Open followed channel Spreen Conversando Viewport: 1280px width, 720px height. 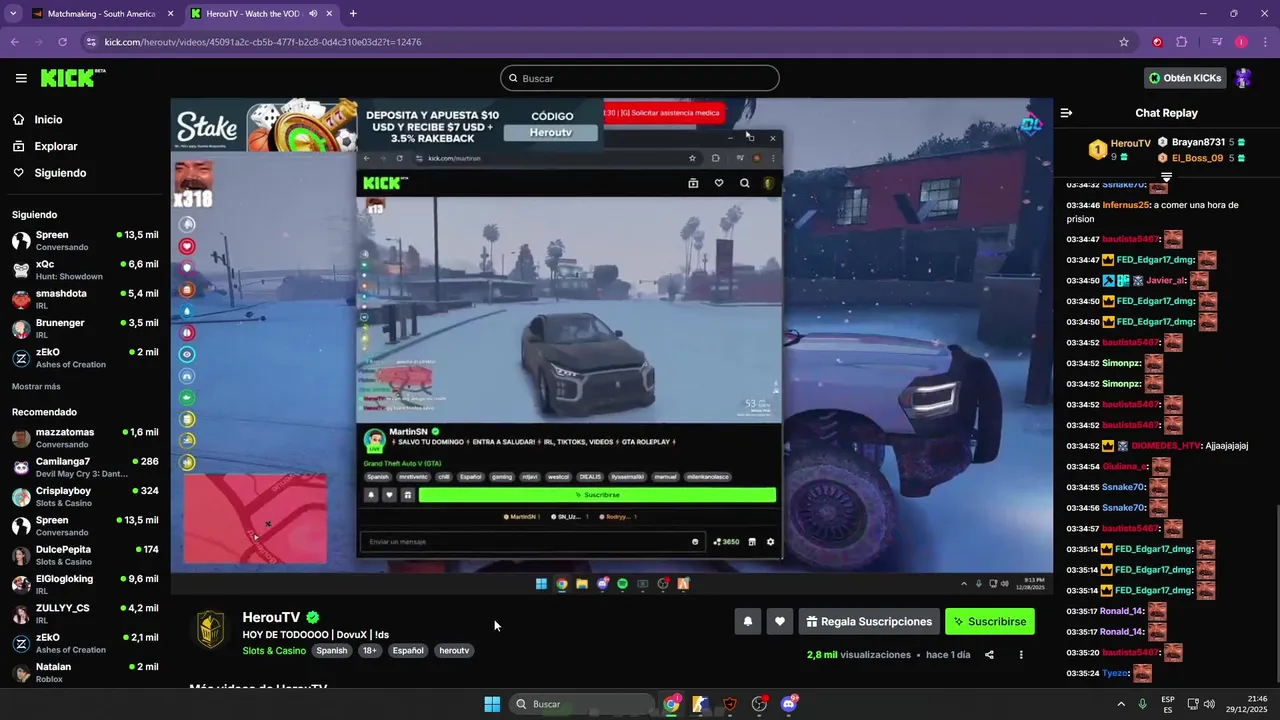click(85, 240)
